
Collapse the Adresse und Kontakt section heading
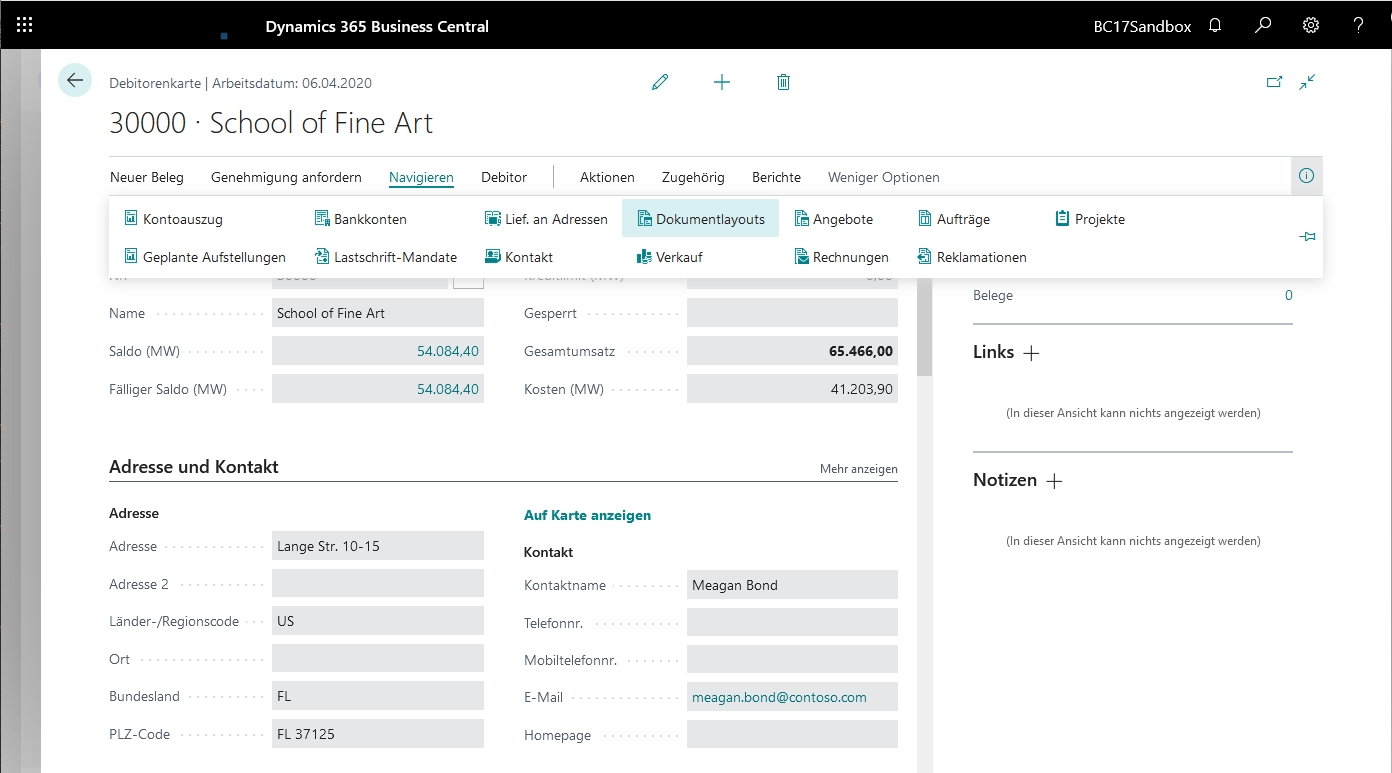tap(194, 467)
